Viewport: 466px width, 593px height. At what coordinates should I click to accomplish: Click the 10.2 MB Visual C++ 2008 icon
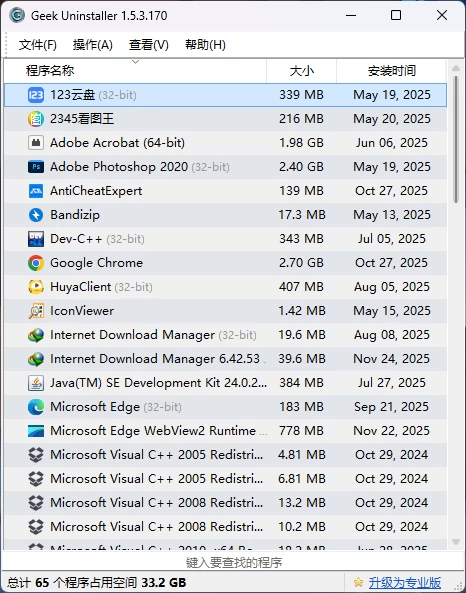pyautogui.click(x=36, y=527)
